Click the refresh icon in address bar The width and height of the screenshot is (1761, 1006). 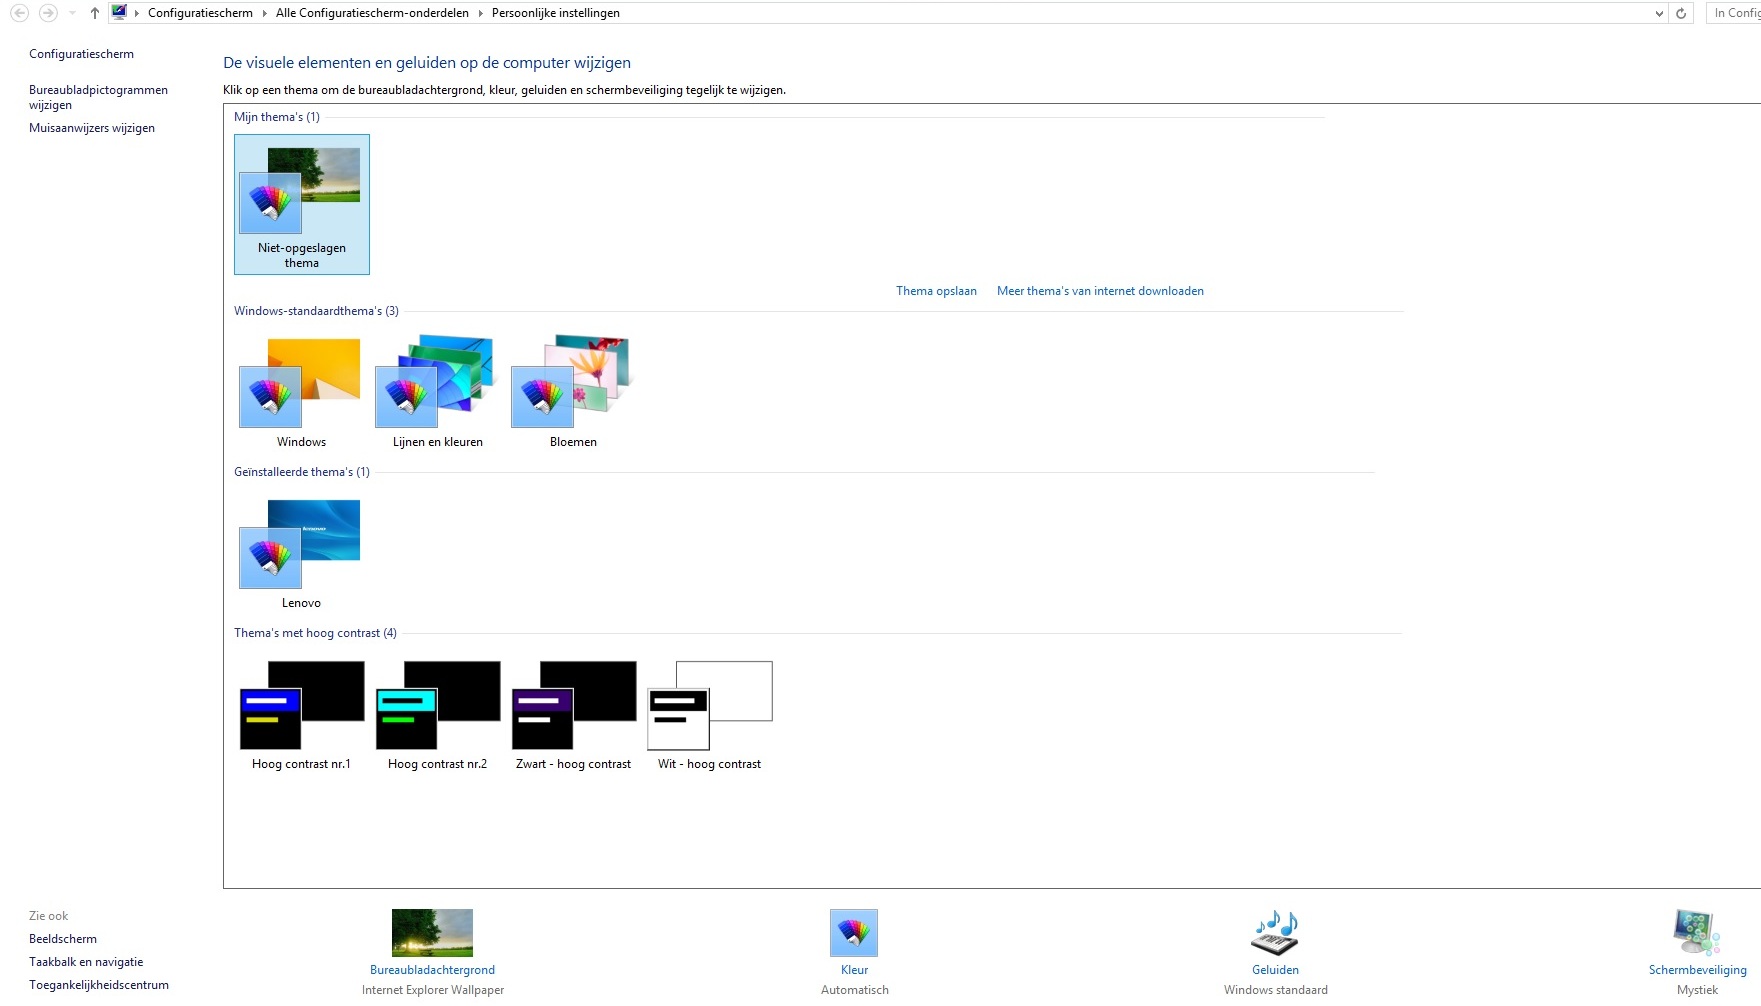click(1681, 13)
